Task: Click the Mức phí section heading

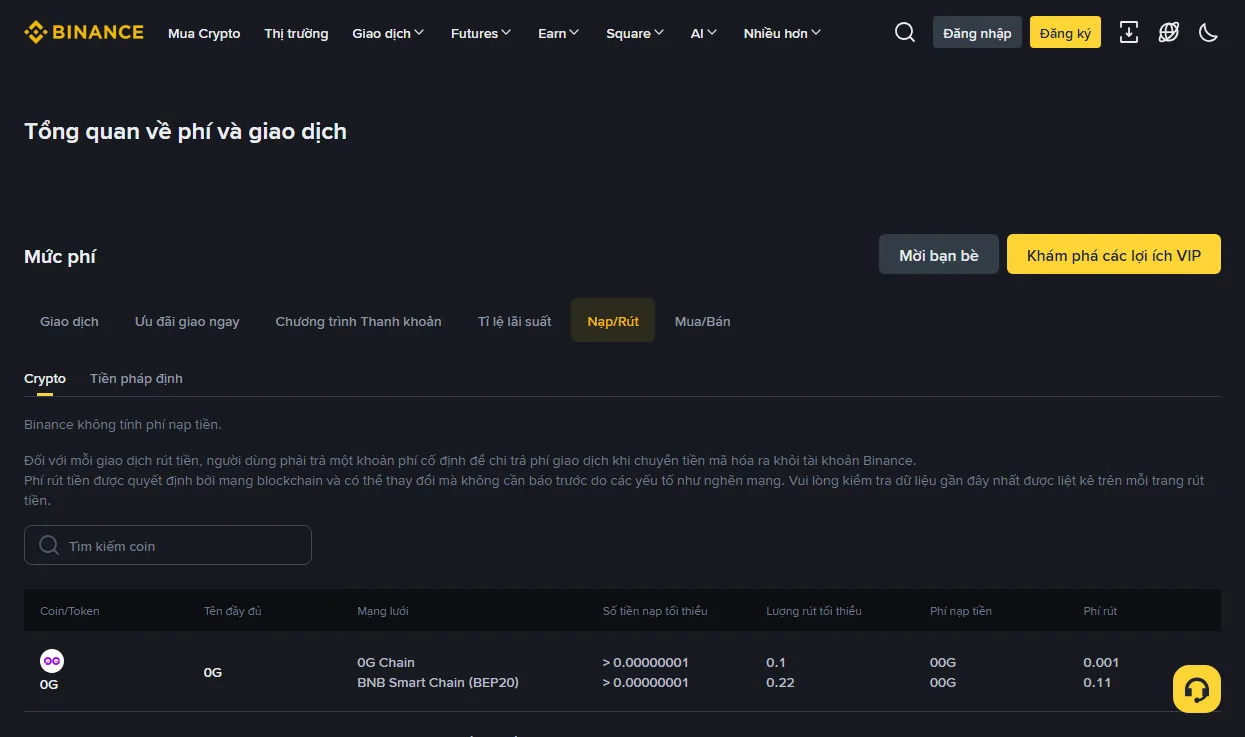Action: 60,257
